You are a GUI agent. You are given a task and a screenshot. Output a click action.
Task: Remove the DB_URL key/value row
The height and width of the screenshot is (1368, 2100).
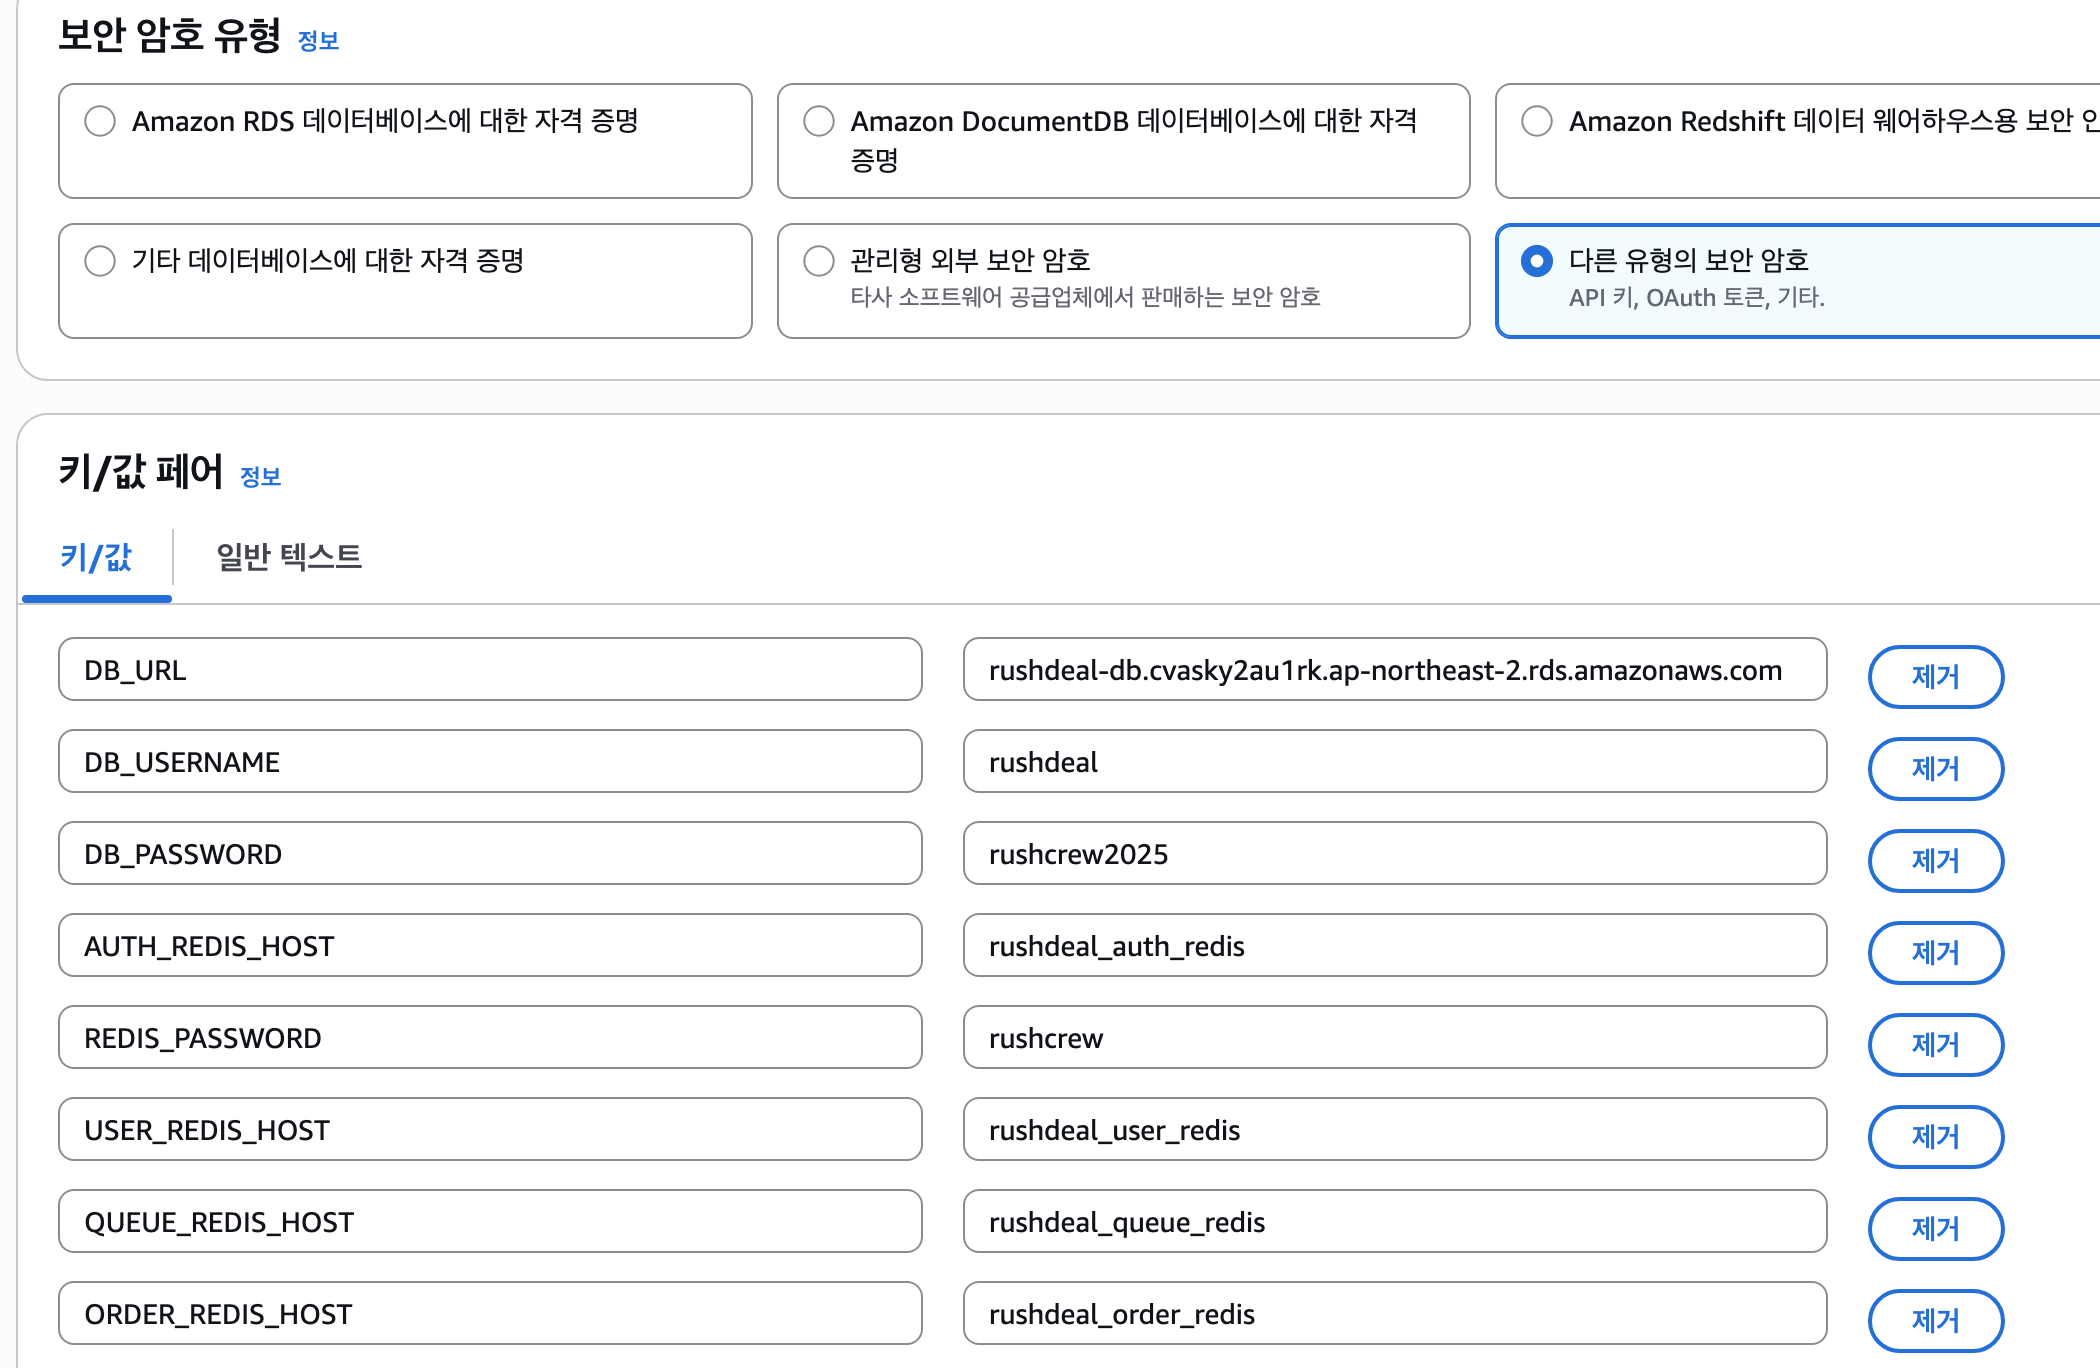pyautogui.click(x=1935, y=677)
